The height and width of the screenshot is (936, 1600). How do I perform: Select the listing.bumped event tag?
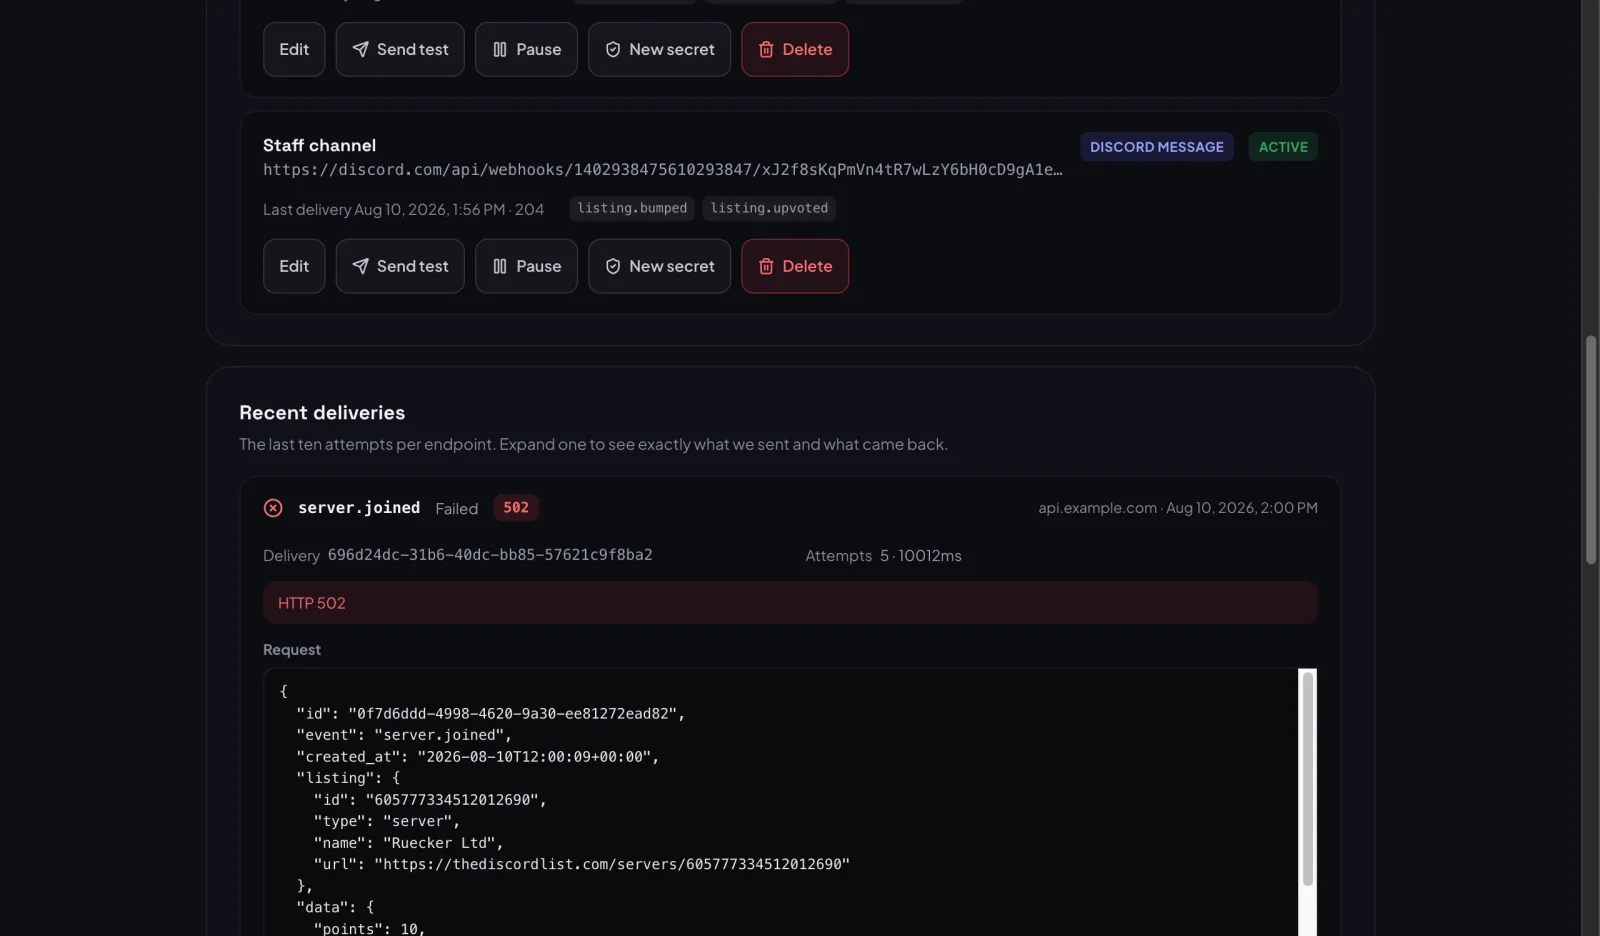coord(632,208)
